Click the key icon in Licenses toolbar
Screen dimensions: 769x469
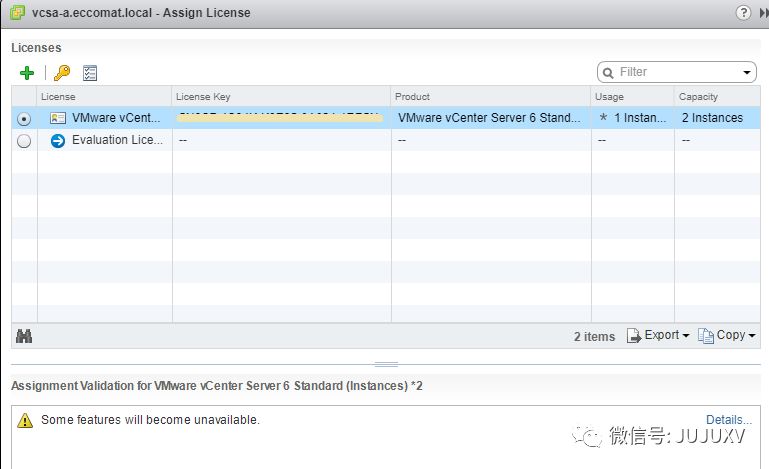click(62, 73)
